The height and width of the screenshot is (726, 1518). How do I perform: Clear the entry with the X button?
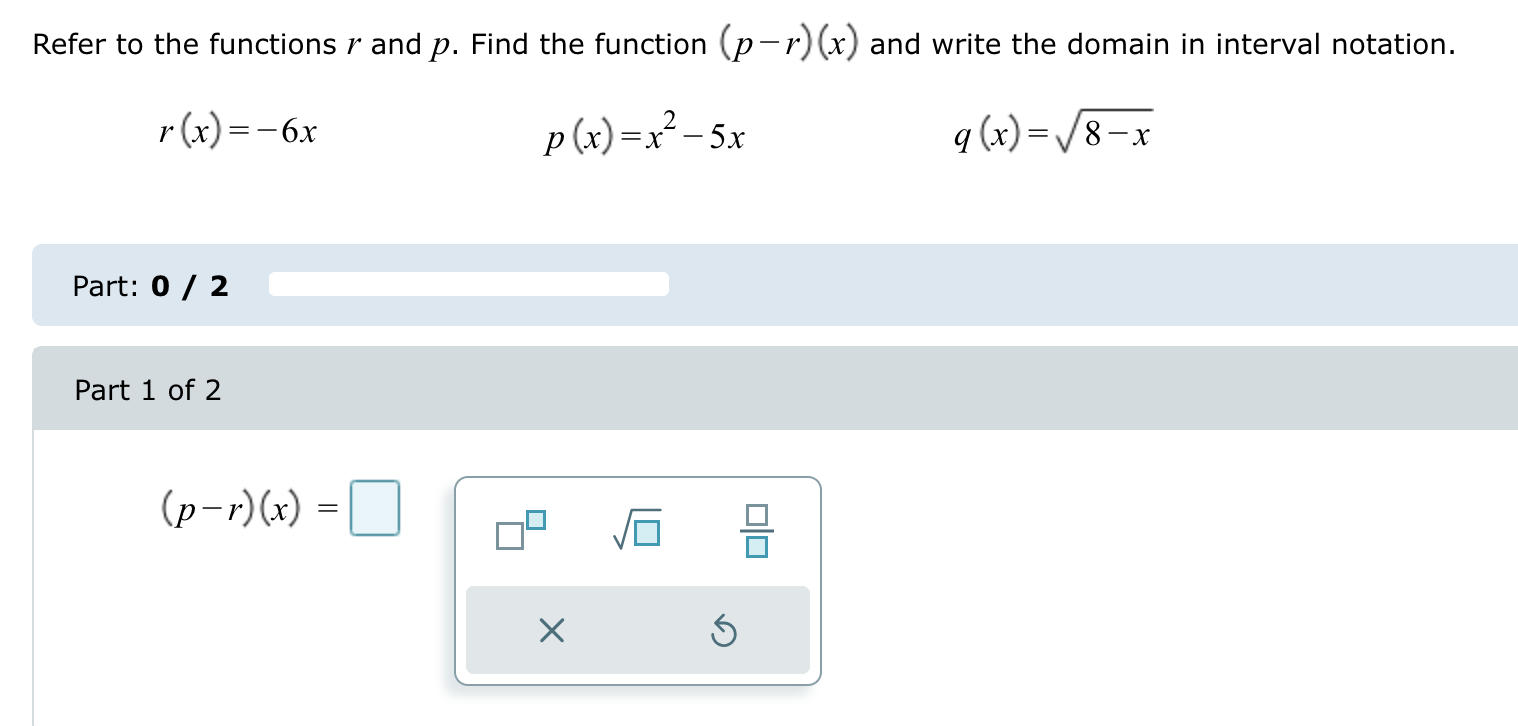point(551,631)
